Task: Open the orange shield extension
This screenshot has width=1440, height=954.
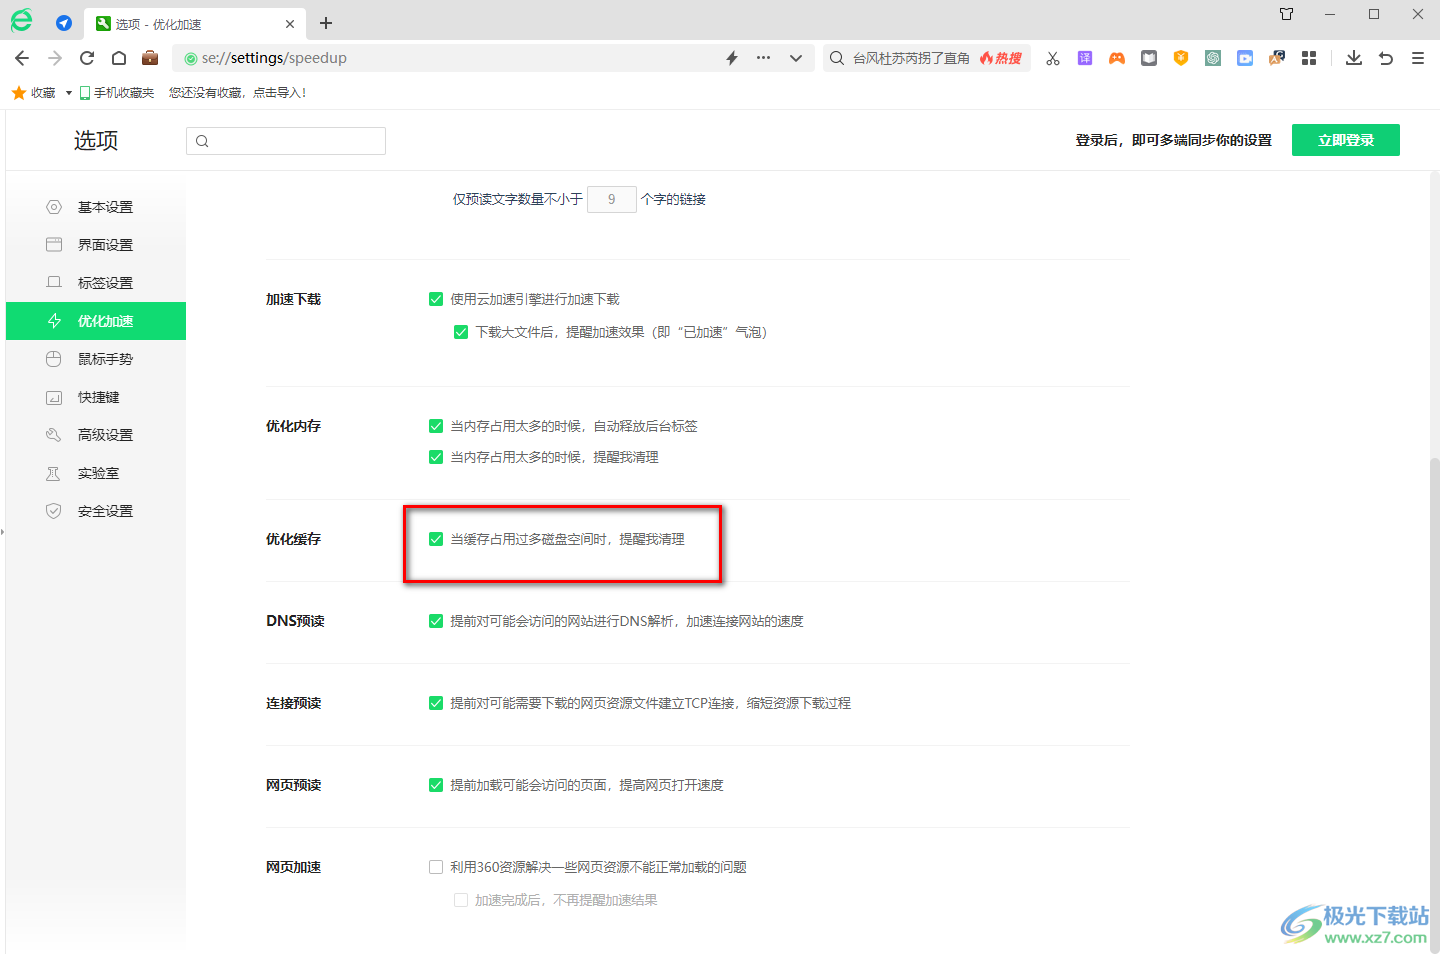Action: click(1181, 58)
